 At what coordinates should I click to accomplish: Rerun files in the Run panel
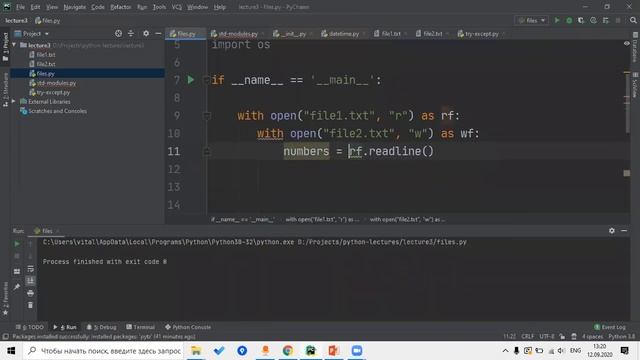point(17,244)
